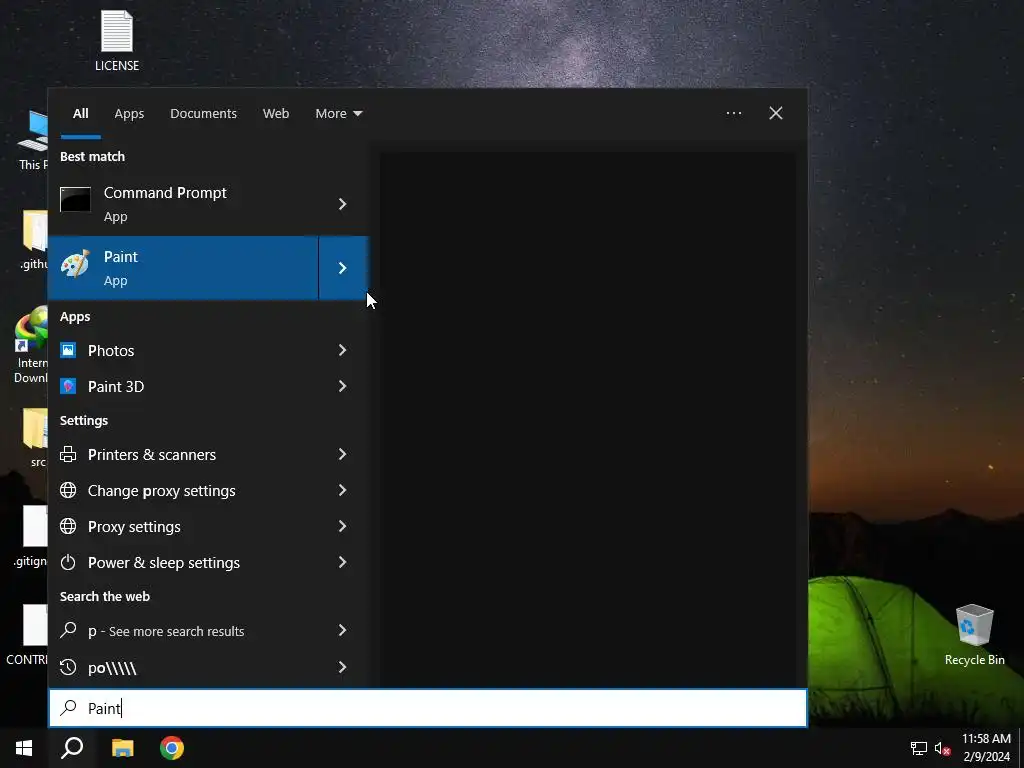The width and height of the screenshot is (1024, 768).
Task: Expand Proxy settings result arrow
Action: [342, 526]
